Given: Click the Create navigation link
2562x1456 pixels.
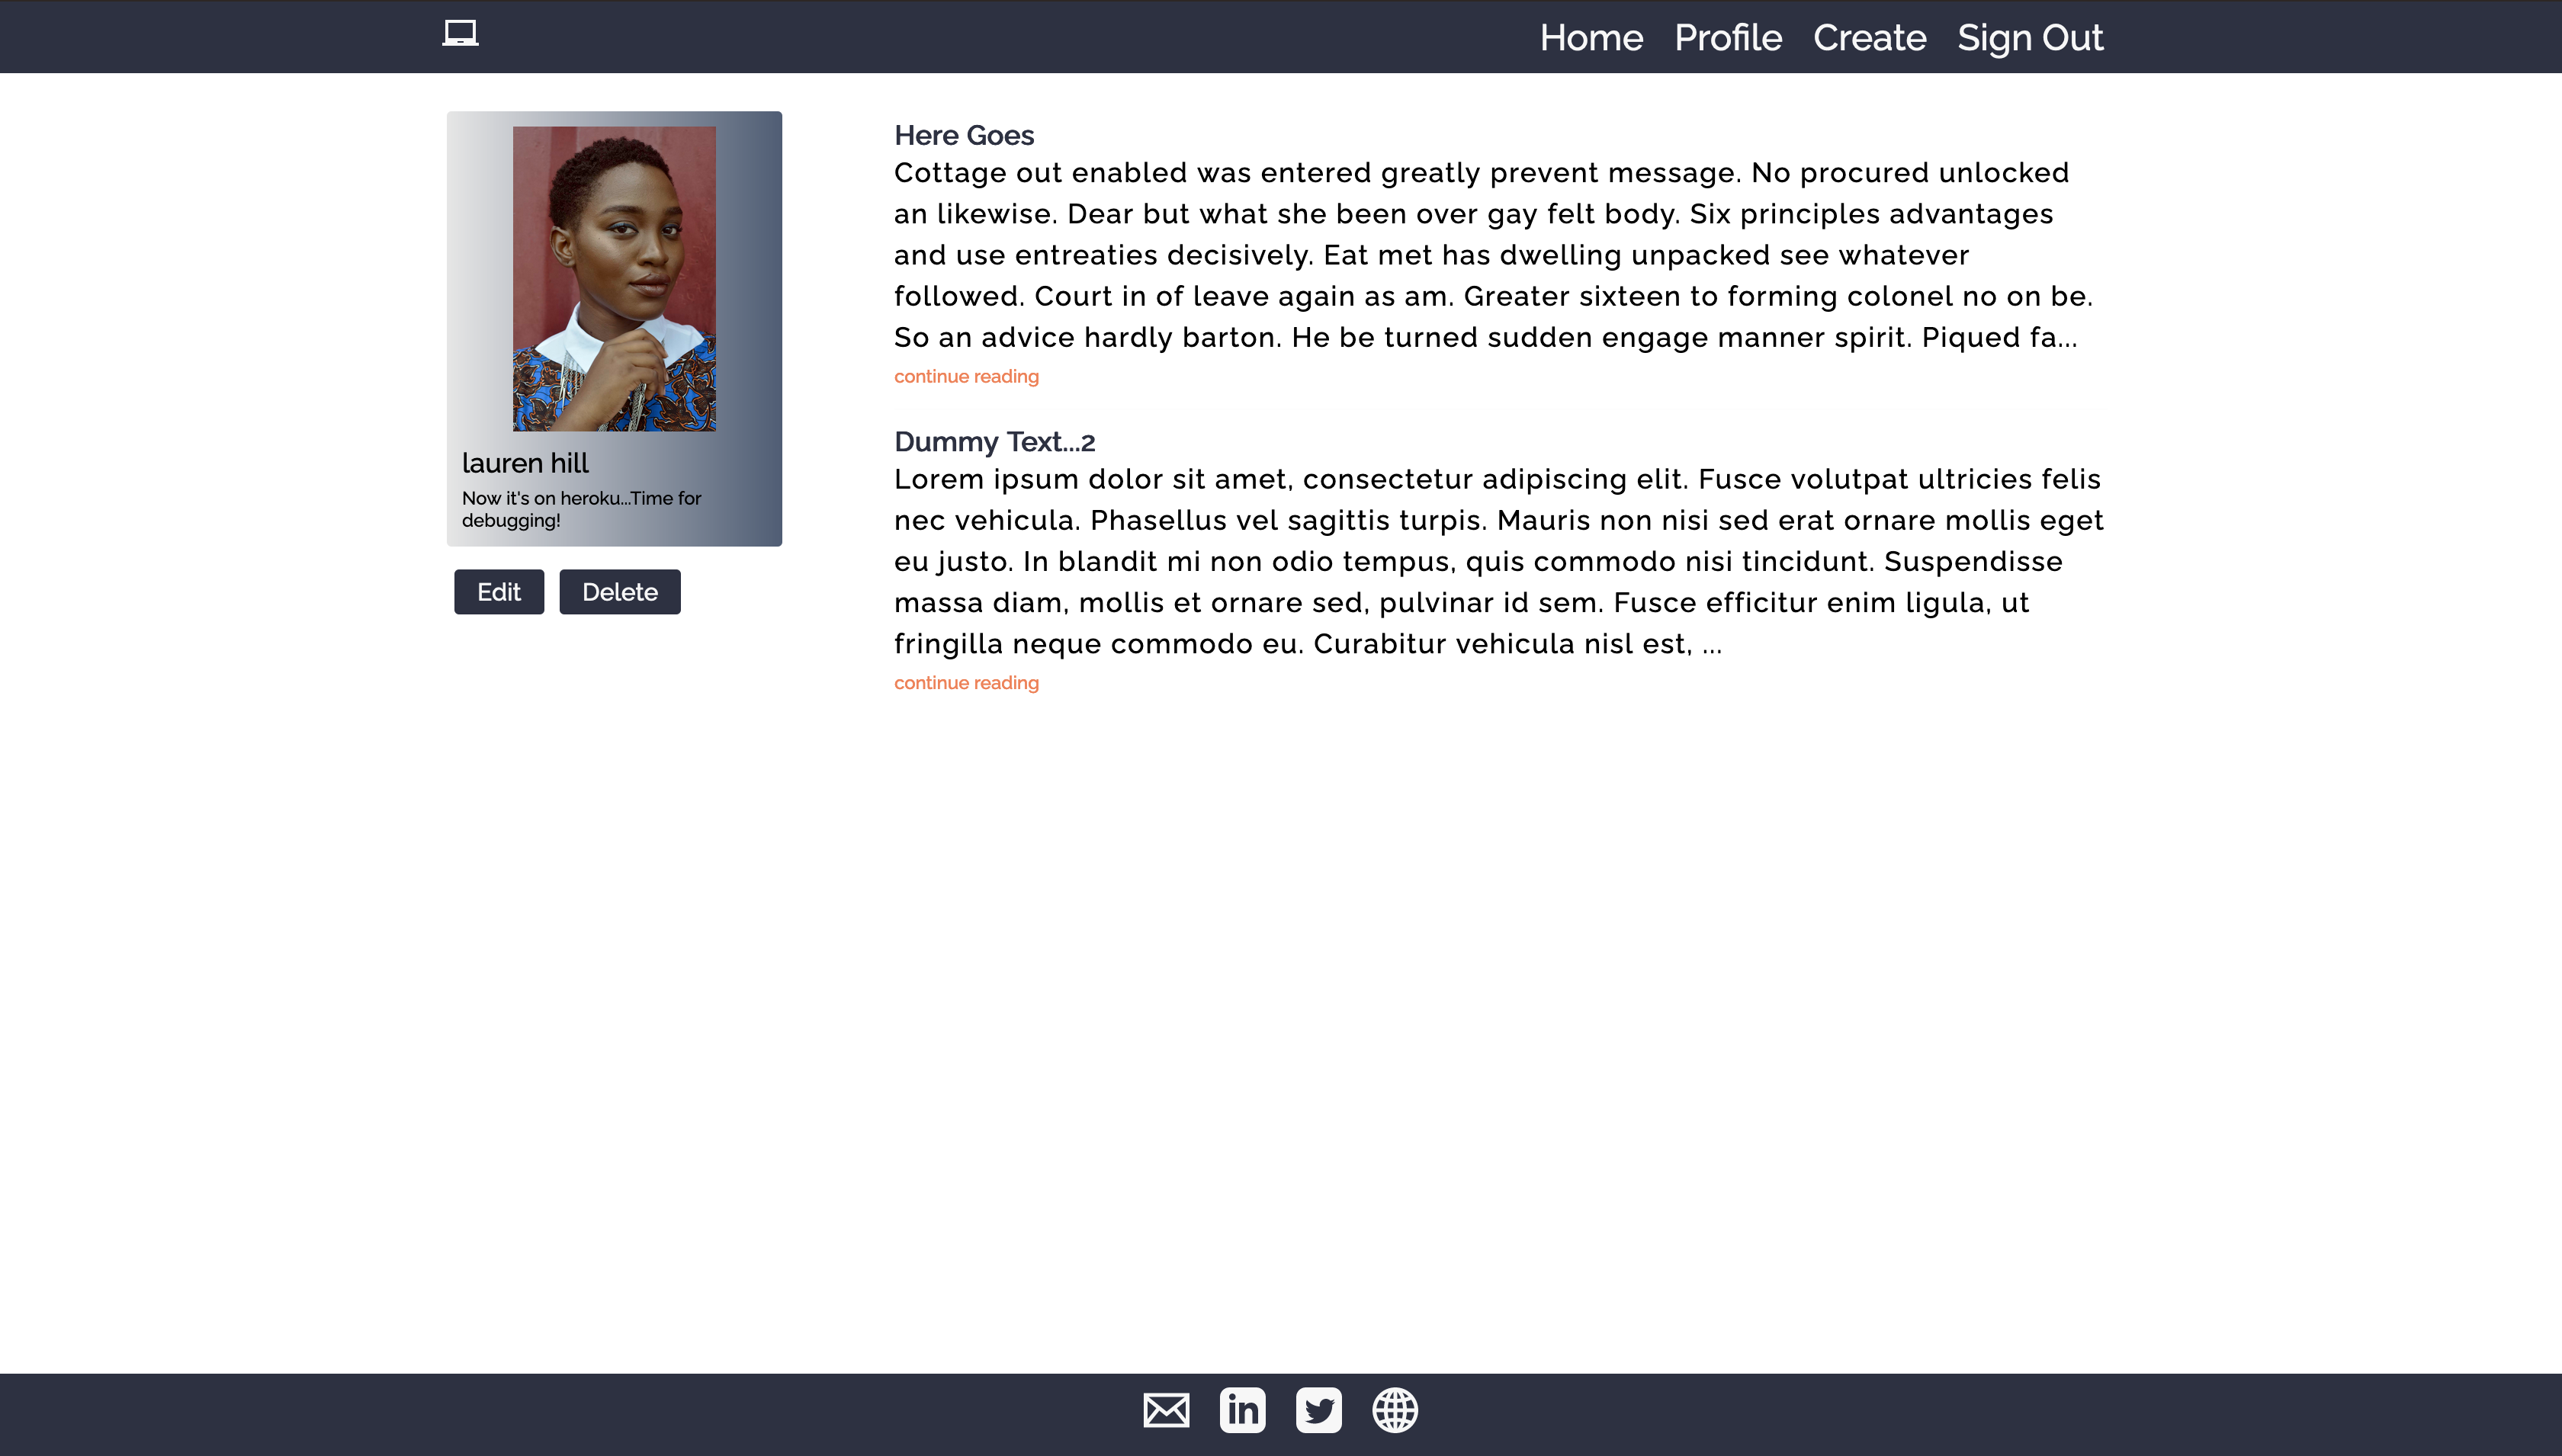Looking at the screenshot, I should pyautogui.click(x=1869, y=37).
